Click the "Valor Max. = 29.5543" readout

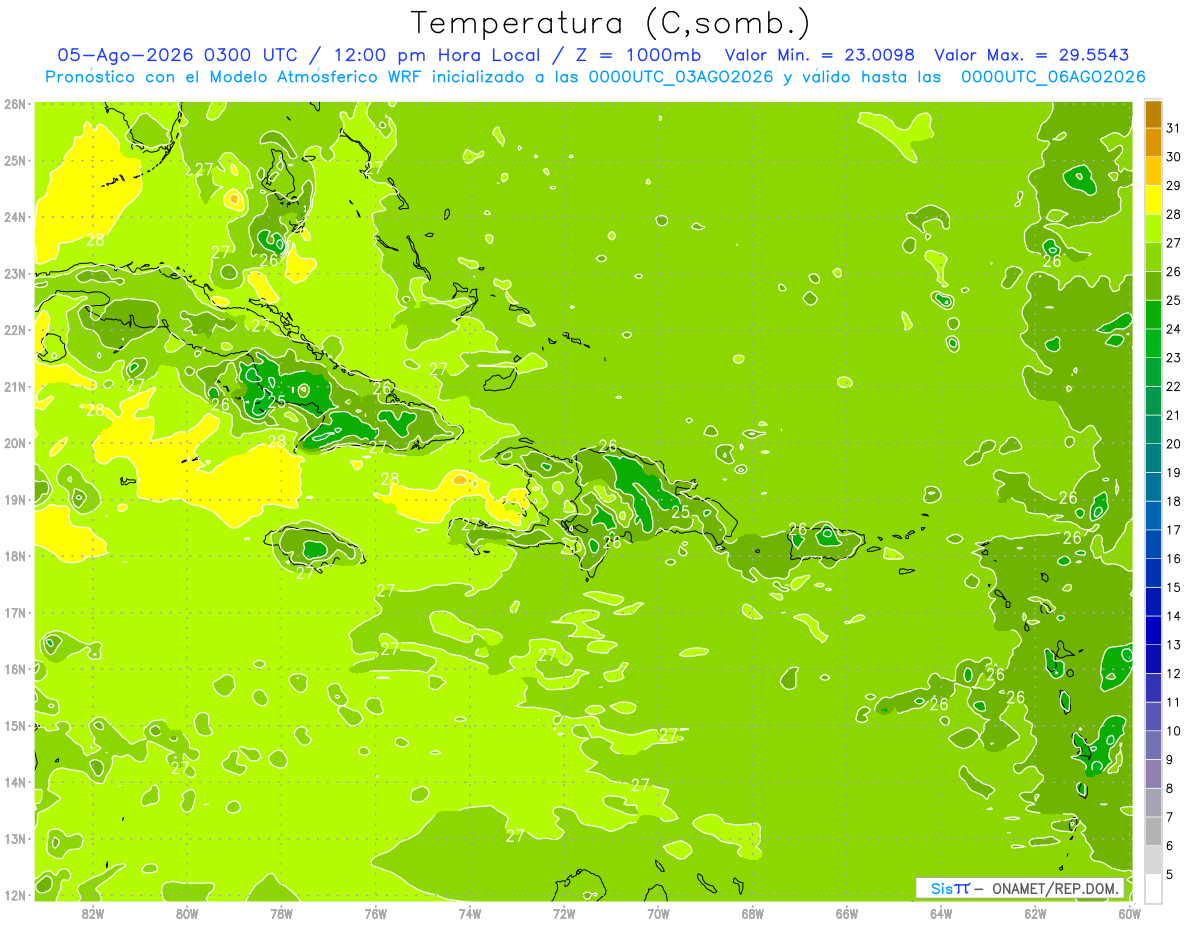[x=1033, y=55]
